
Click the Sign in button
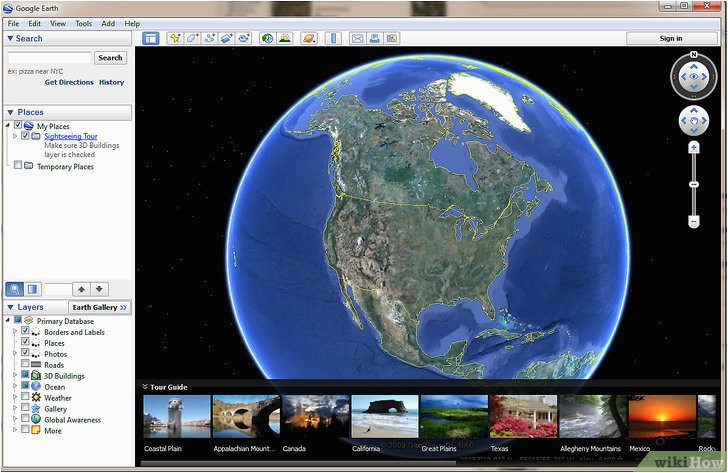point(671,39)
